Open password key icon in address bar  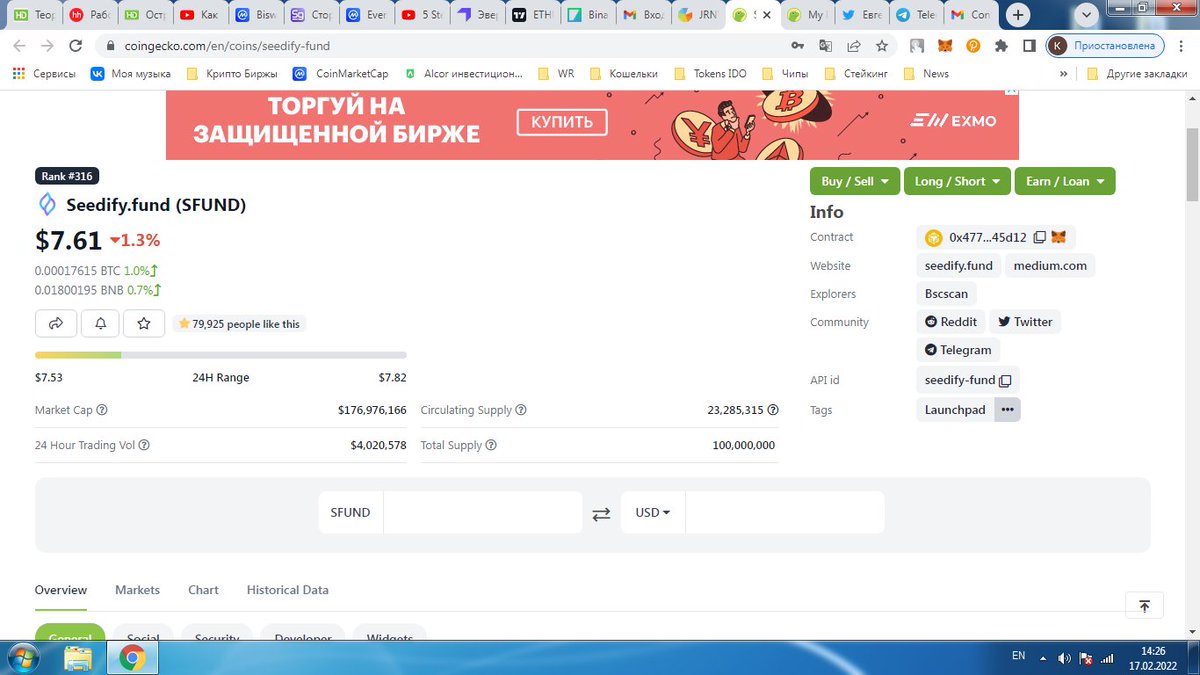click(x=797, y=46)
